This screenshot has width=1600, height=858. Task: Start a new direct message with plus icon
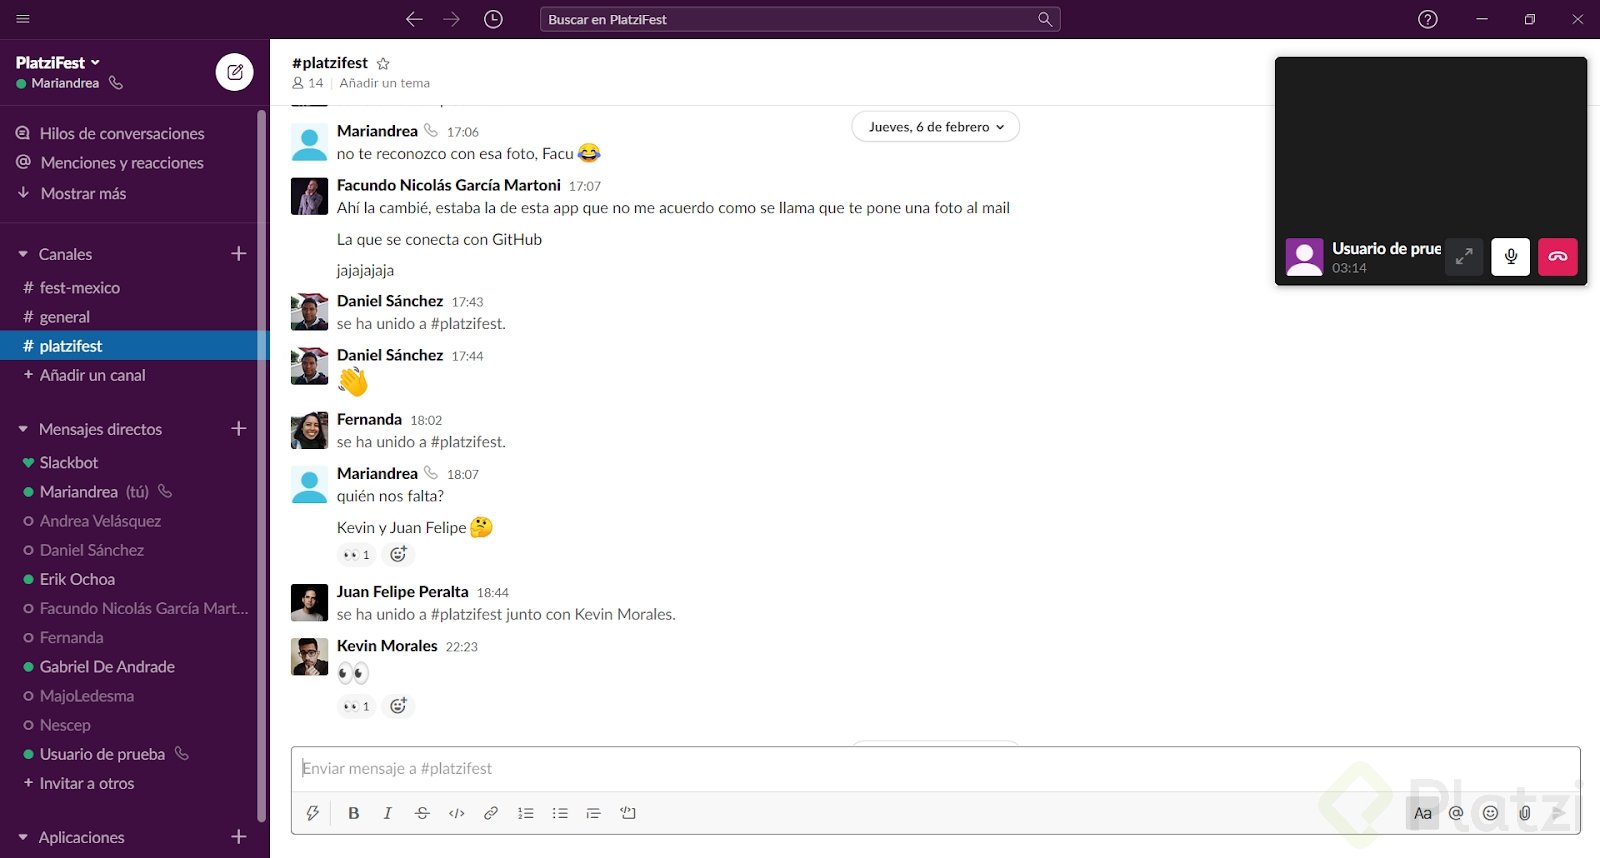[238, 429]
